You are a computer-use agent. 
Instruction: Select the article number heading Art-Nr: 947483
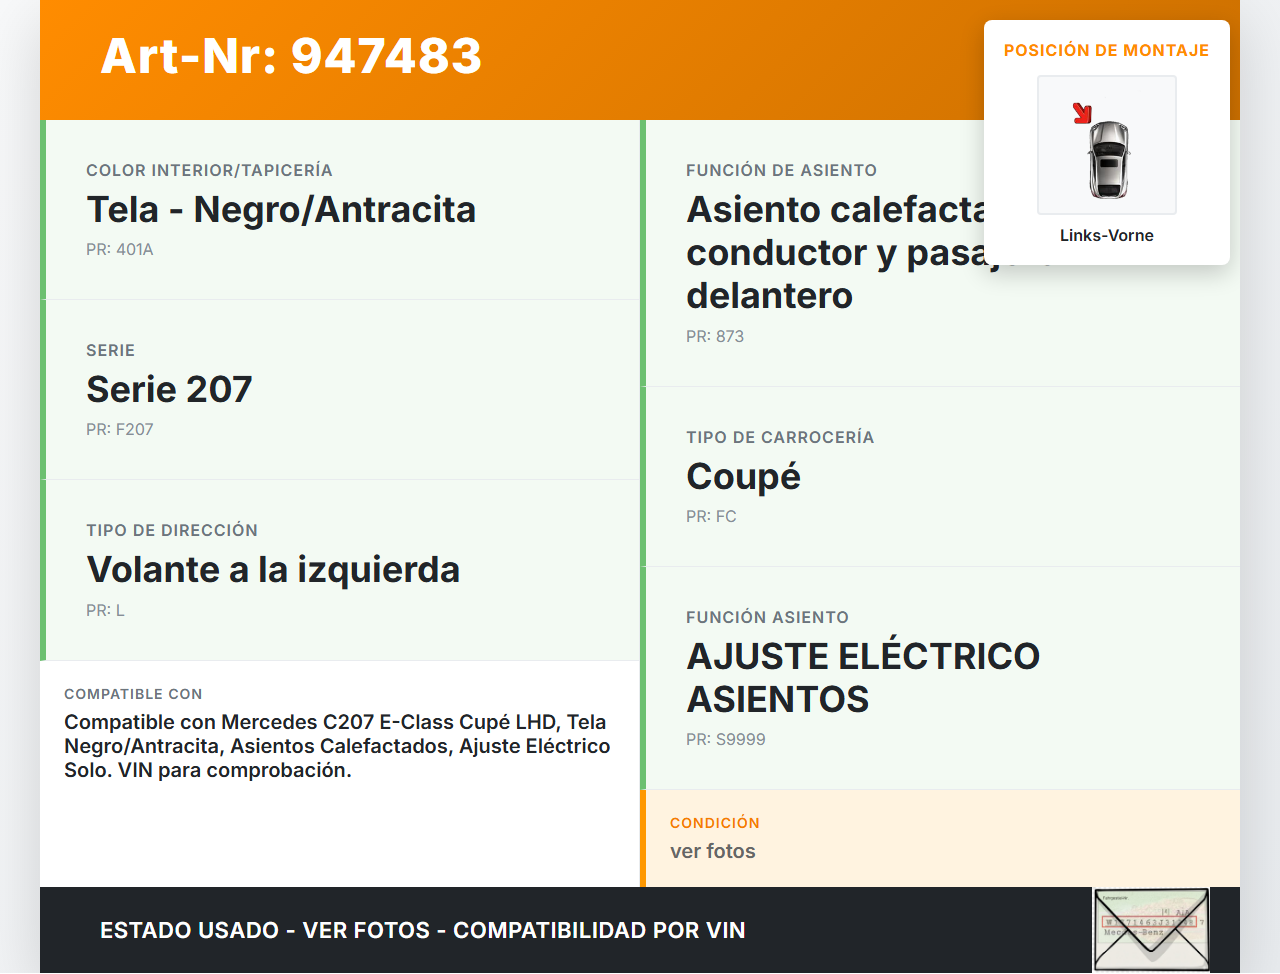[x=291, y=56]
